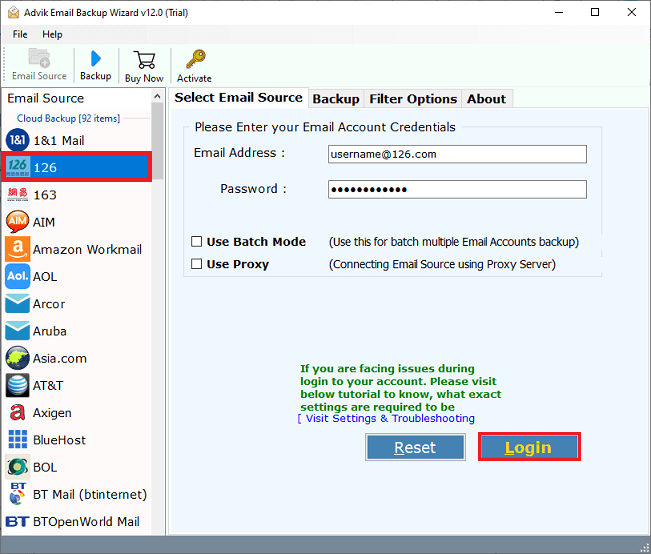Choose Amazon Workmail email source
The width and height of the screenshot is (651, 554).
click(87, 249)
